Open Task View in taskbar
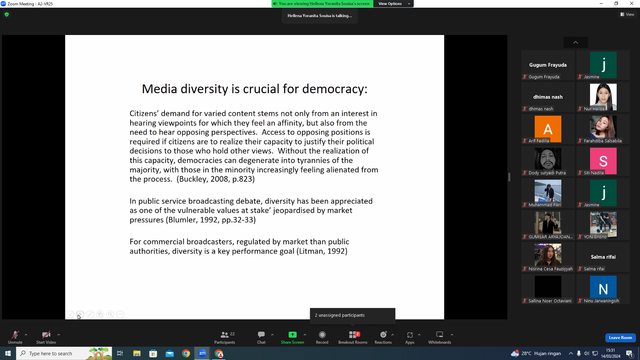 (x=120, y=353)
